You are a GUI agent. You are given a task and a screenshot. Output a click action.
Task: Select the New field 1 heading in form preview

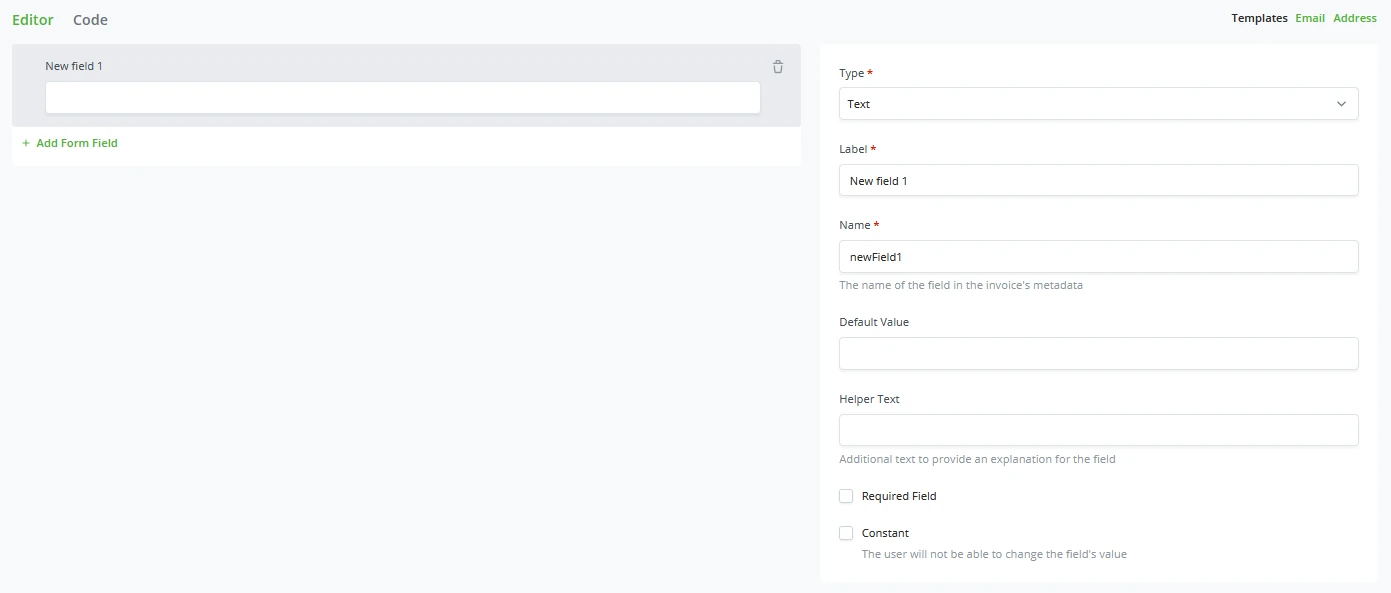click(74, 66)
